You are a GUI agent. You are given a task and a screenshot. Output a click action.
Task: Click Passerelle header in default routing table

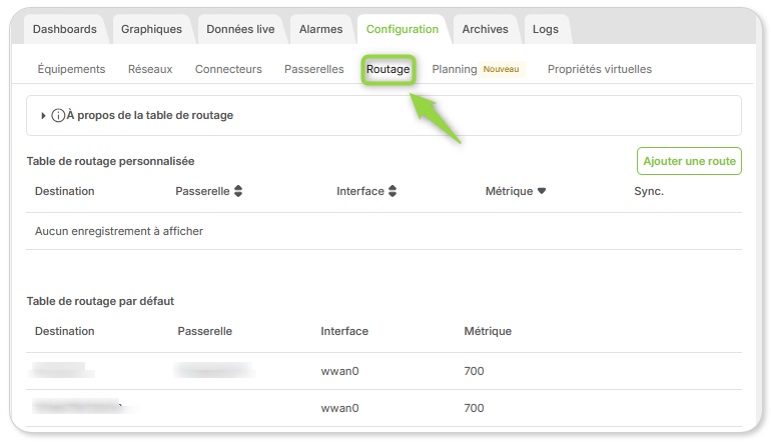pyautogui.click(x=205, y=331)
